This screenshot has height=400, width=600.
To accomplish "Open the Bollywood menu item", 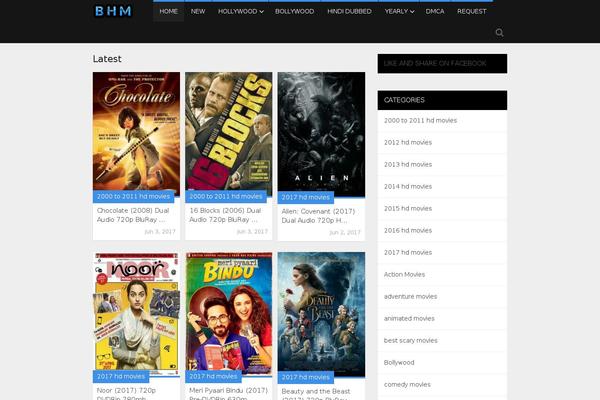I will (294, 11).
